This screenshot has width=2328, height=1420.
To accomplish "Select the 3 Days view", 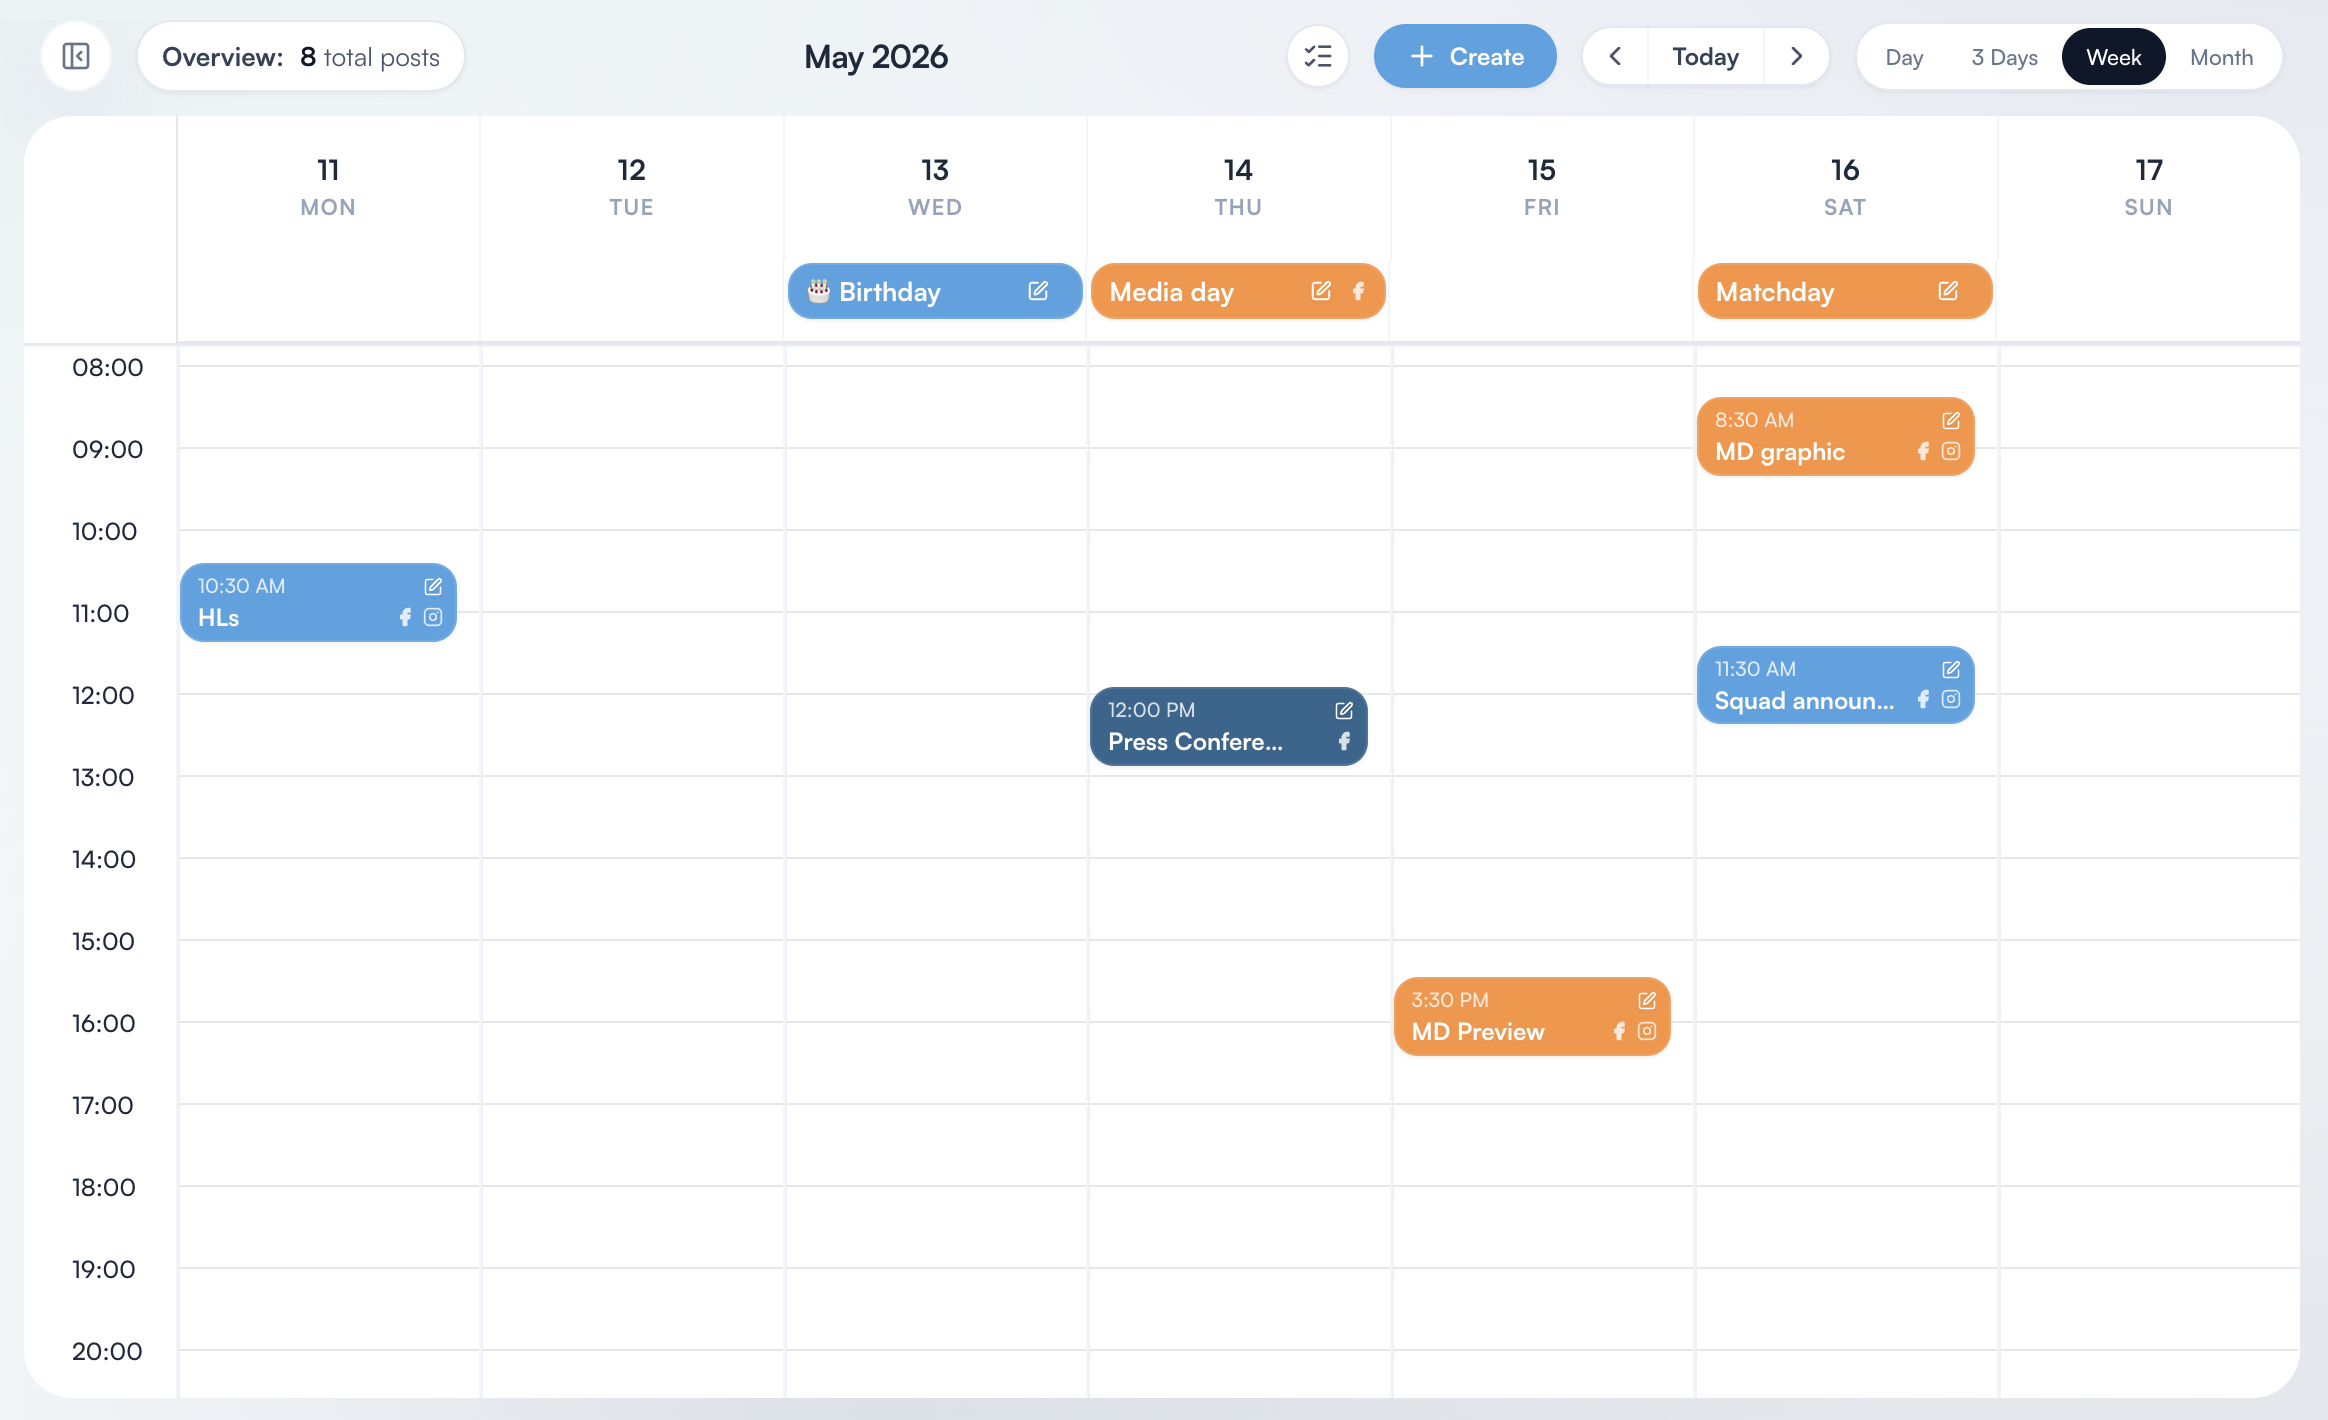I will coord(2004,57).
